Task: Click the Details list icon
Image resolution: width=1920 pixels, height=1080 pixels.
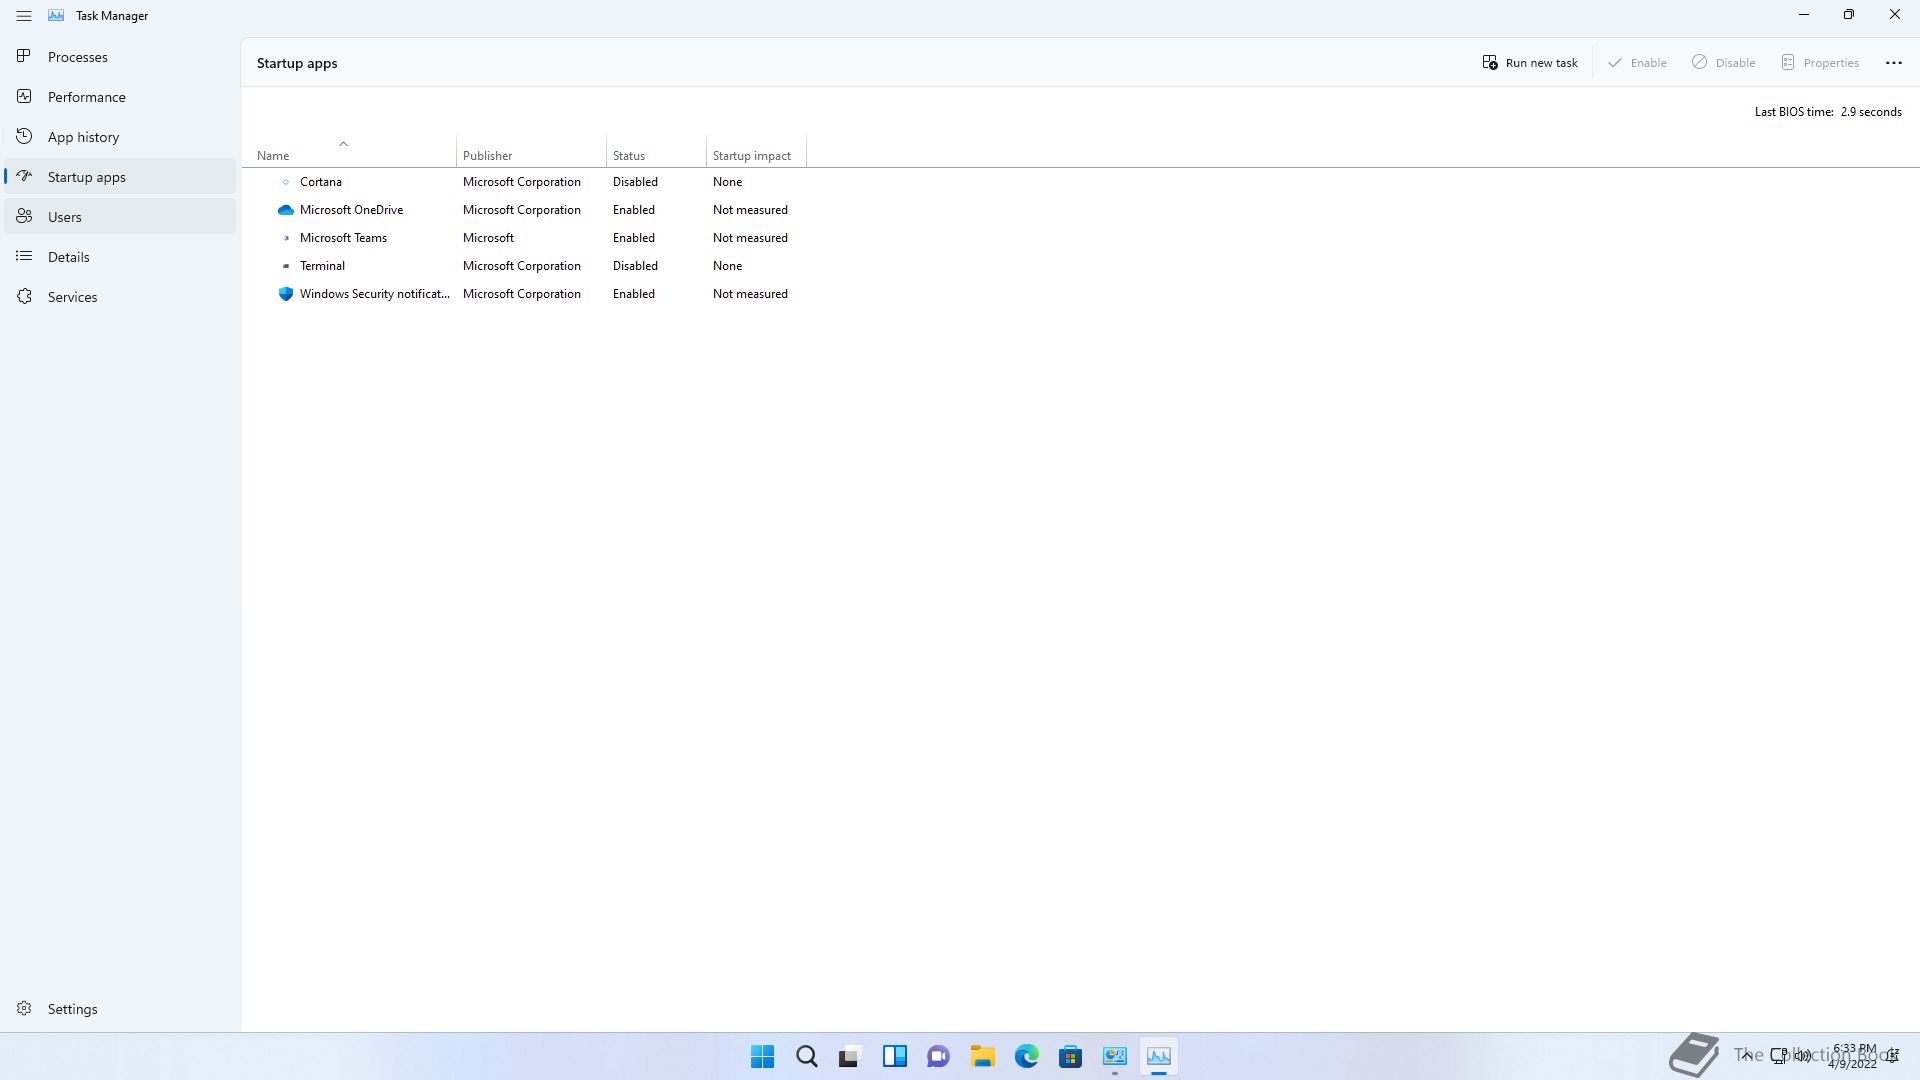Action: coord(24,256)
